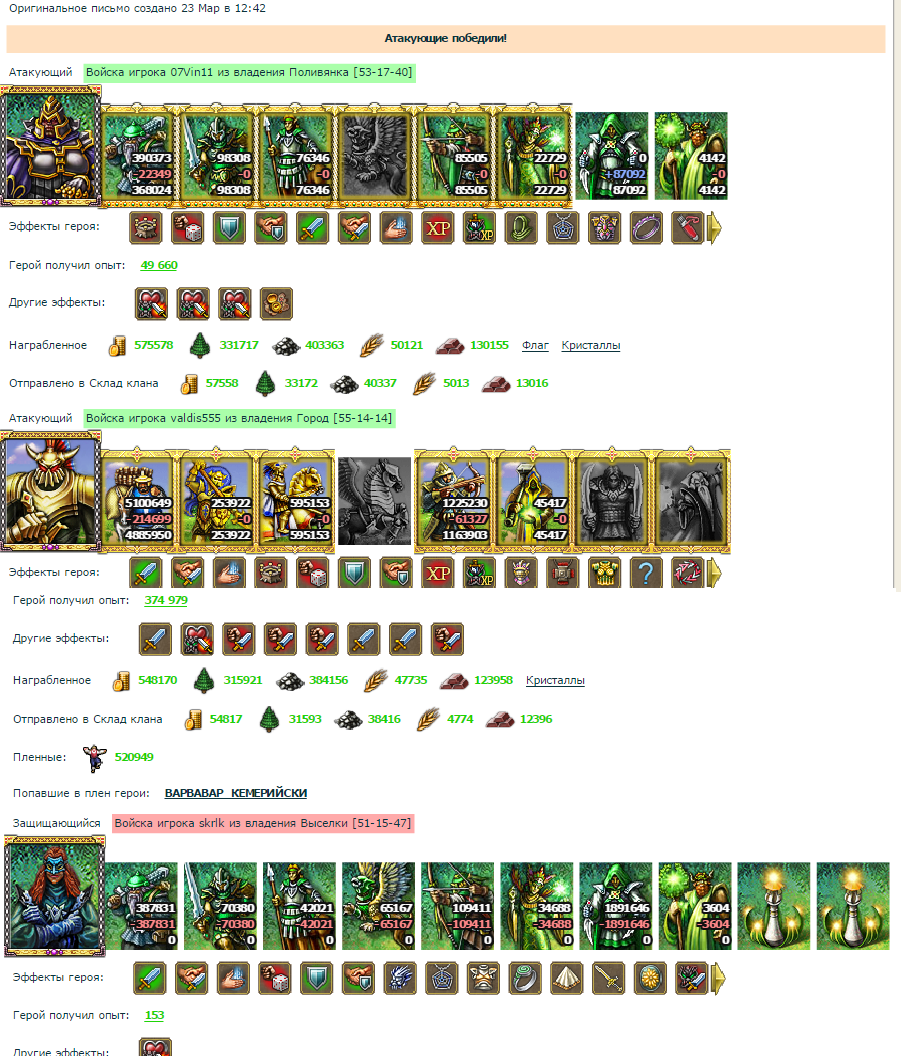Image resolution: width=901 pixels, height=1056 pixels.
Task: Open captured hero ВАРВАВАР КЕМЕРИЙСКИ link
Action: [x=236, y=793]
